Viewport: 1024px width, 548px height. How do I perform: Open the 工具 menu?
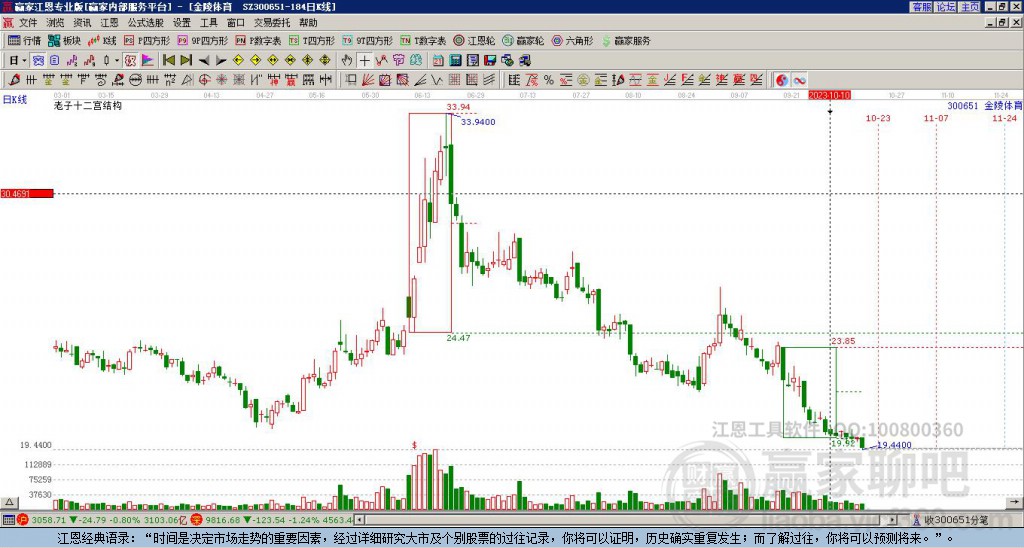click(209, 23)
